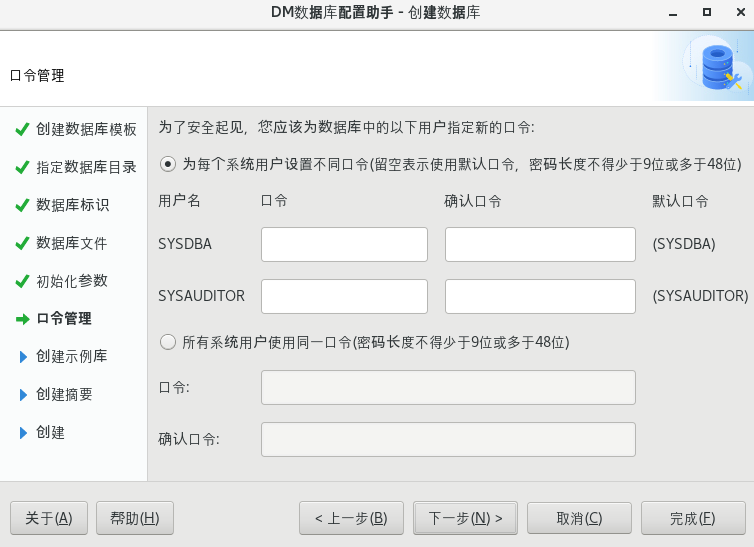Click blue triangle icon beside 创建示例库
This screenshot has height=547, width=754.
click(24, 357)
